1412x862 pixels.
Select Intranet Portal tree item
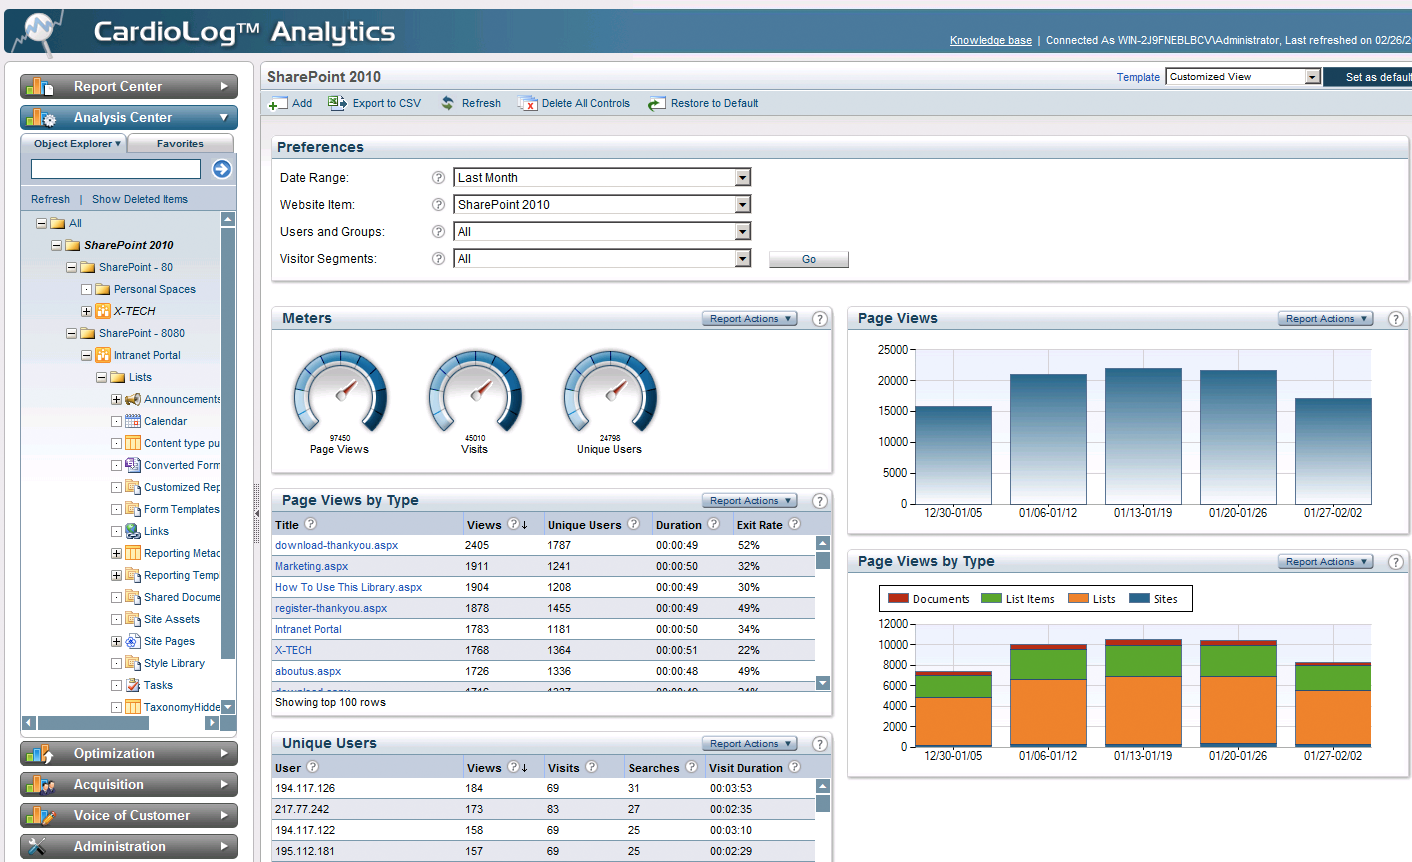click(147, 355)
